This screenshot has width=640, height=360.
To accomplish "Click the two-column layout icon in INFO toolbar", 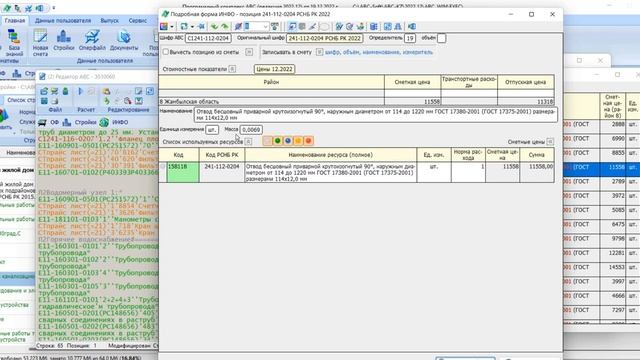I will click(x=387, y=27).
